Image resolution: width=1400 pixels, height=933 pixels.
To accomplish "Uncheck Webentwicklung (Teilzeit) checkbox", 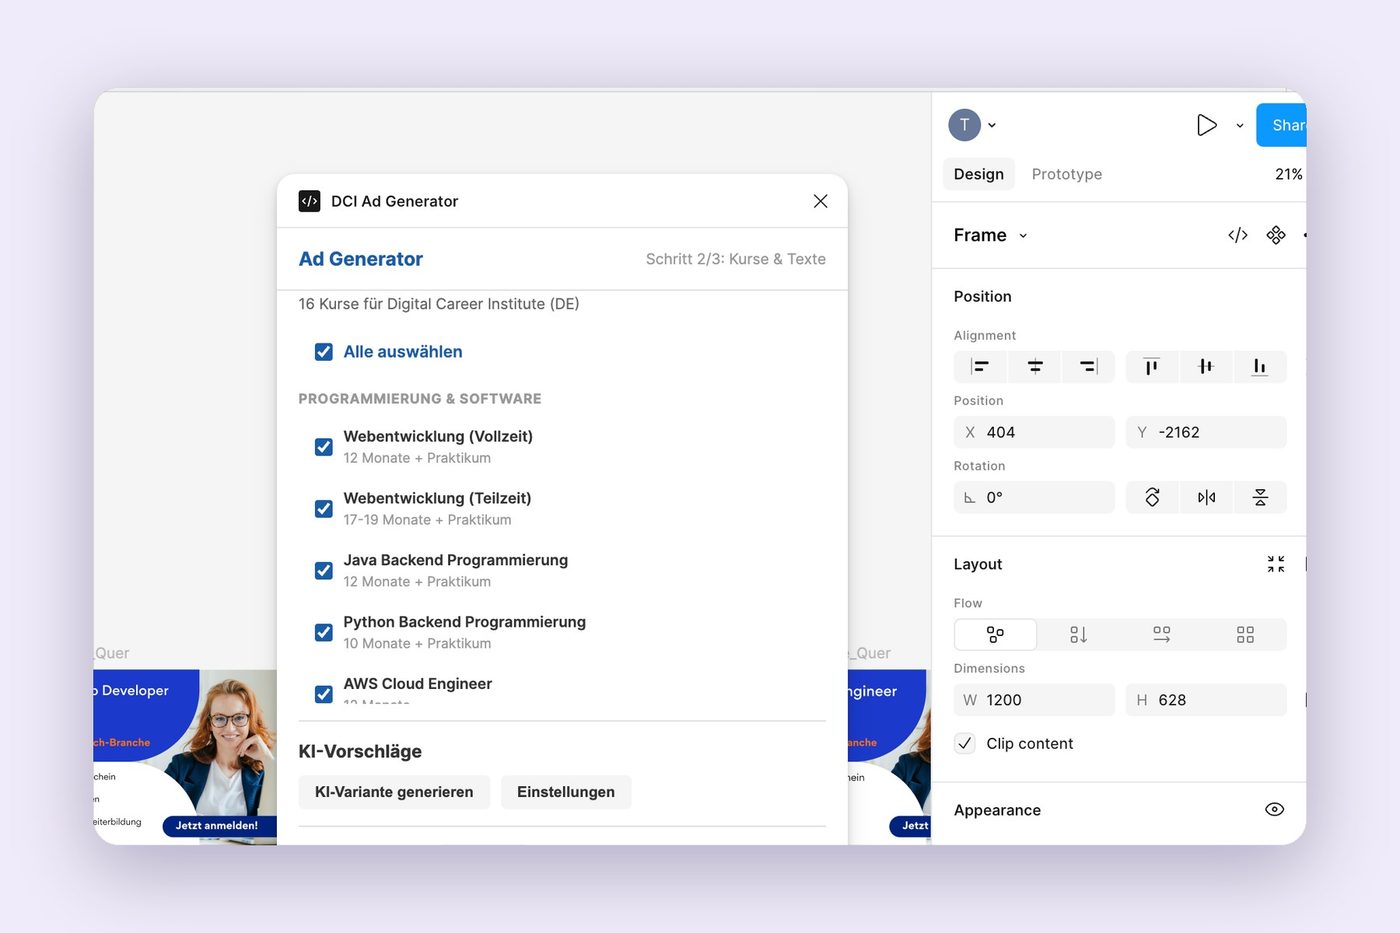I will pos(323,509).
